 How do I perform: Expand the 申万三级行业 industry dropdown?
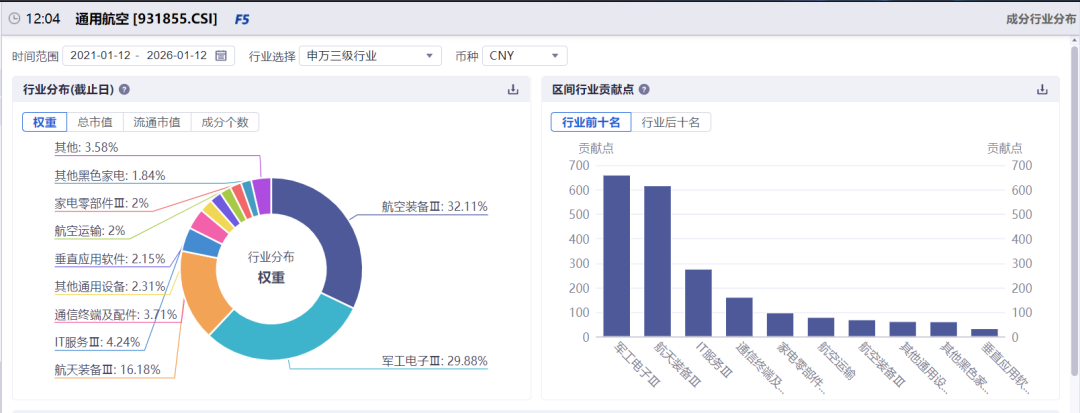[370, 56]
